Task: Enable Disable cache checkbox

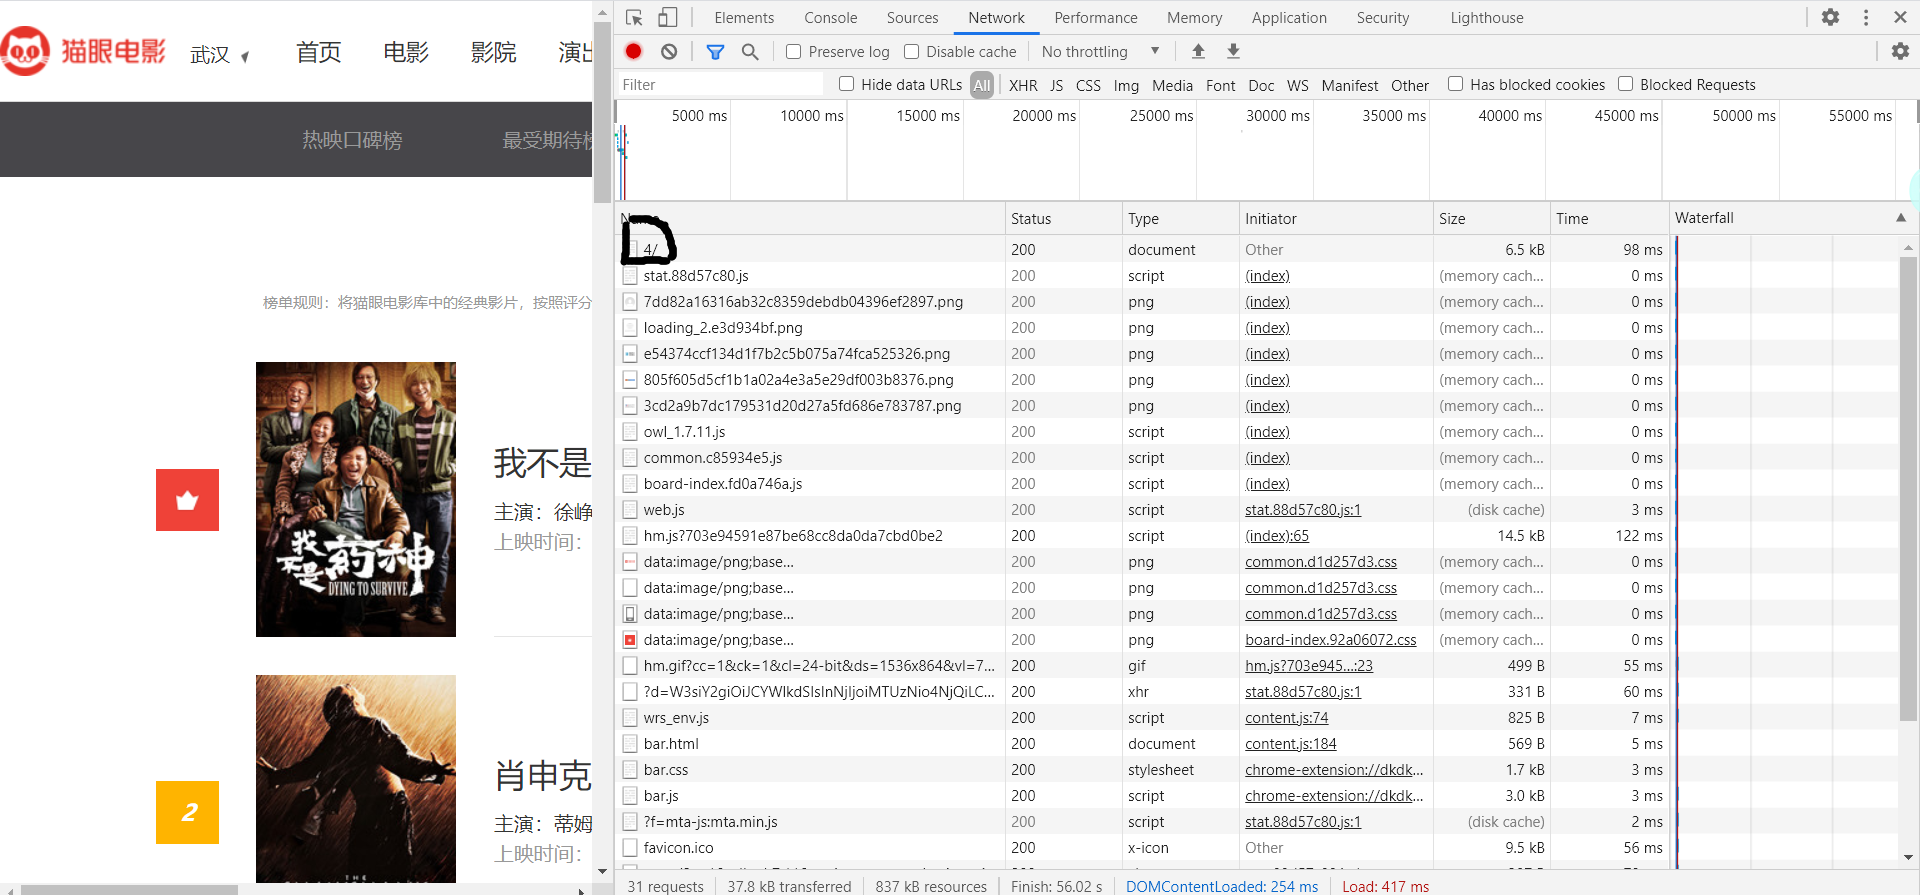Action: 911,52
